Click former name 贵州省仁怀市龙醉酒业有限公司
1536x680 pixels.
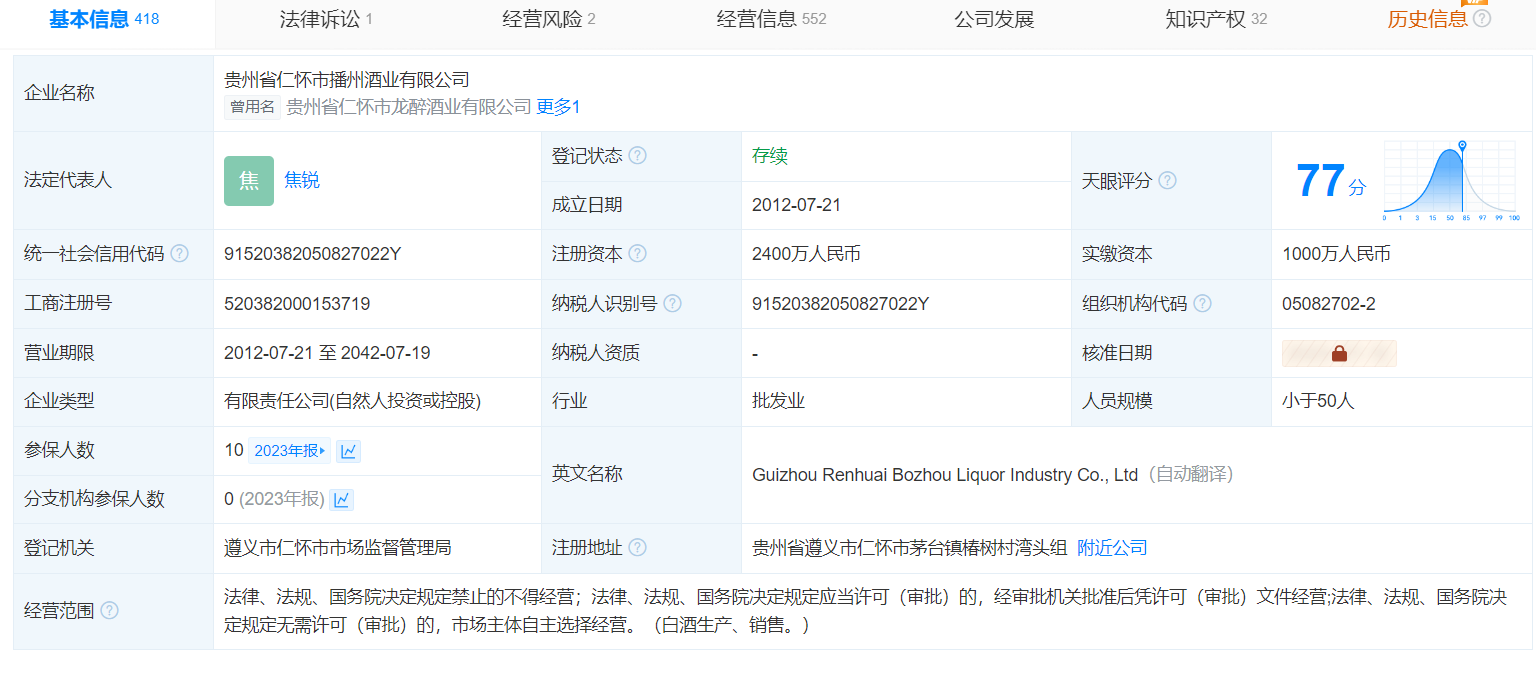point(408,107)
